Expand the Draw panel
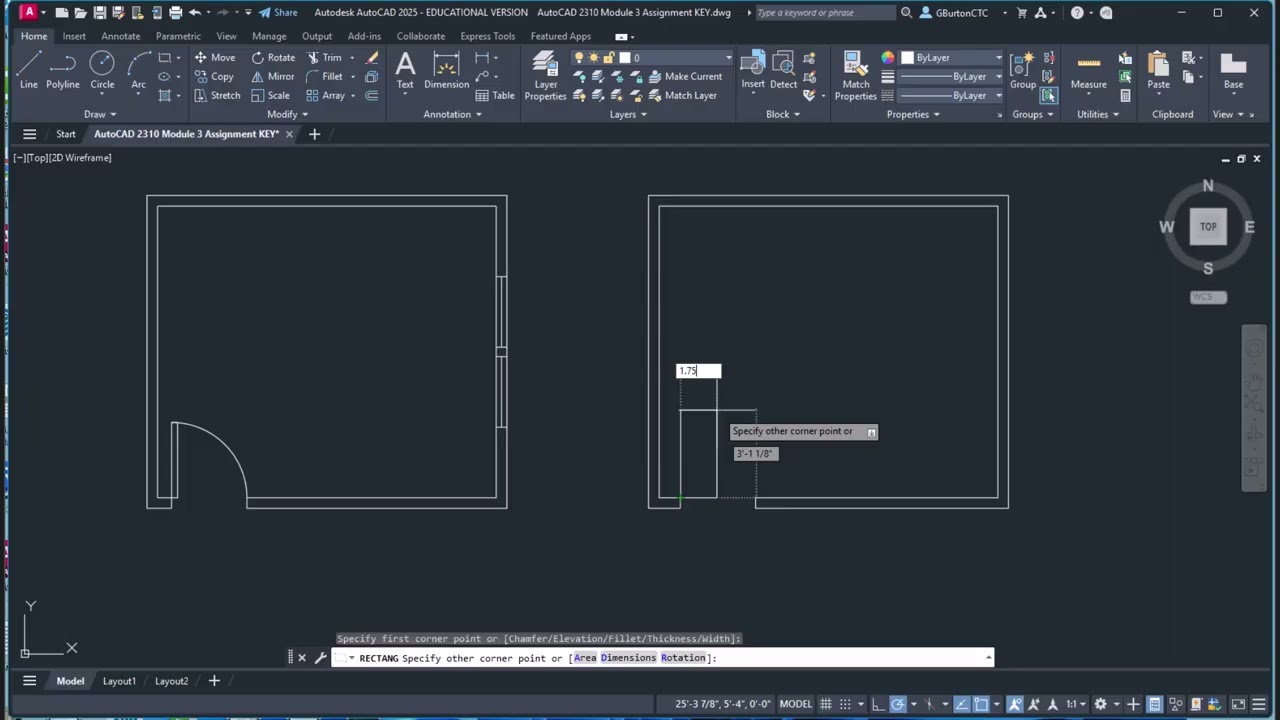 click(100, 114)
